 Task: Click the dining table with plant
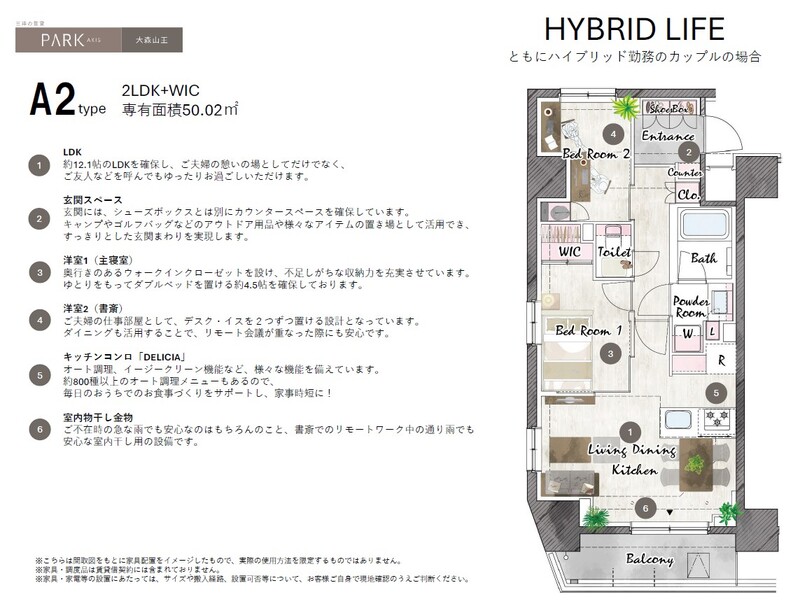tap(695, 464)
